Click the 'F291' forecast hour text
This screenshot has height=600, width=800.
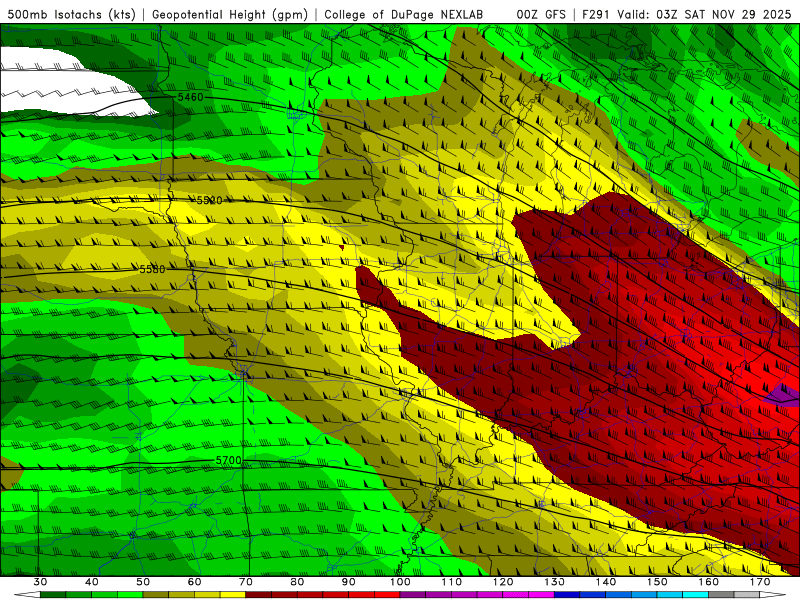click(596, 14)
